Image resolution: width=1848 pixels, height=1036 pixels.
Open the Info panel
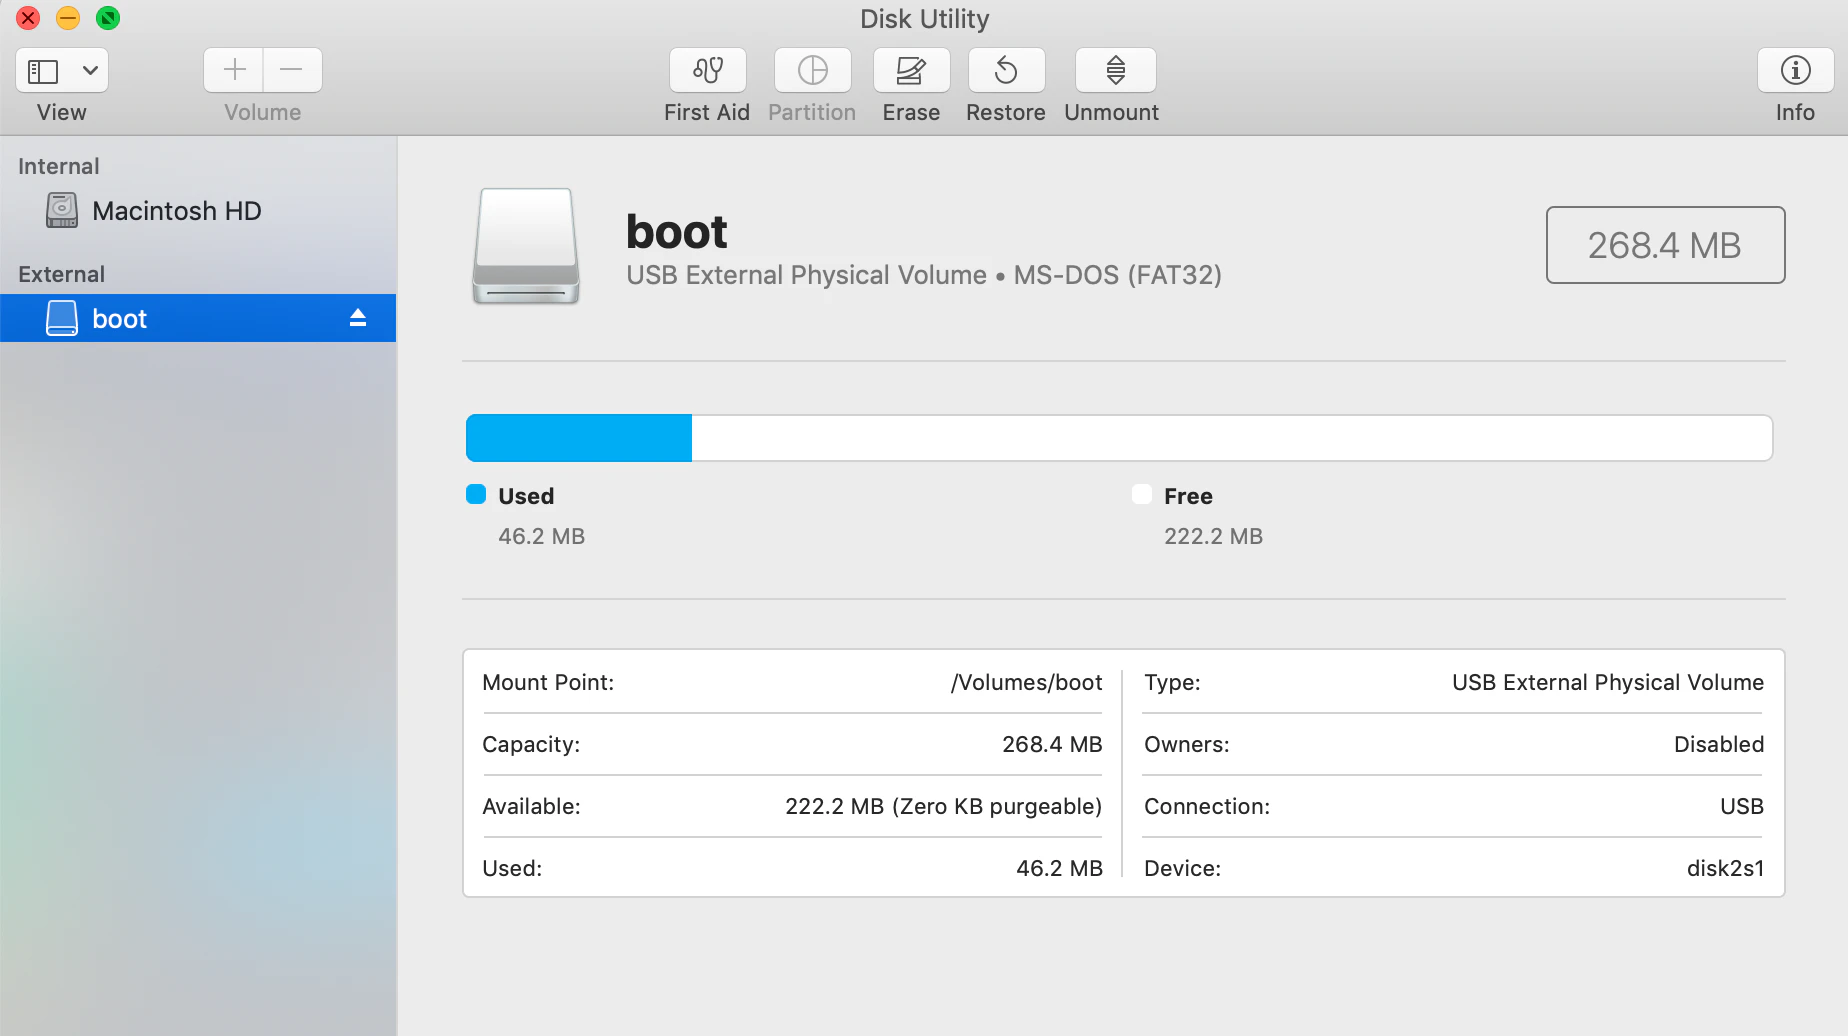(1795, 70)
